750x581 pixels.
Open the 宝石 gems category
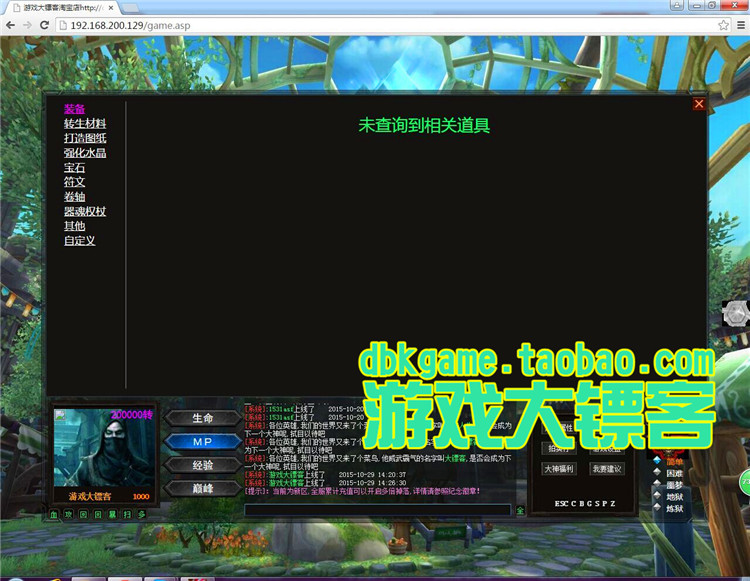[74, 168]
